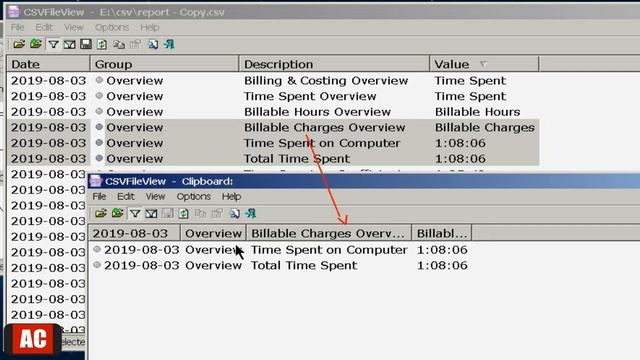This screenshot has height=360, width=640.
Task: Click 1:08:06 value in the Clipboard Total Time Spent row
Action: coord(442,265)
